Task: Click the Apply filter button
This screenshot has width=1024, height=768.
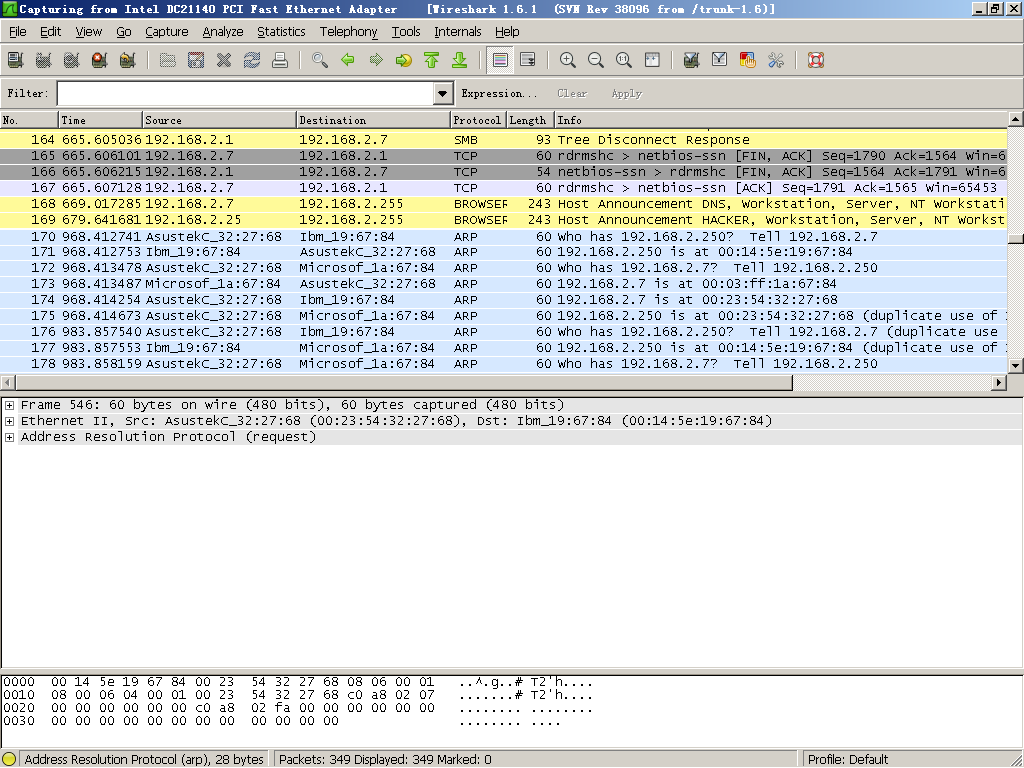Action: pos(626,93)
